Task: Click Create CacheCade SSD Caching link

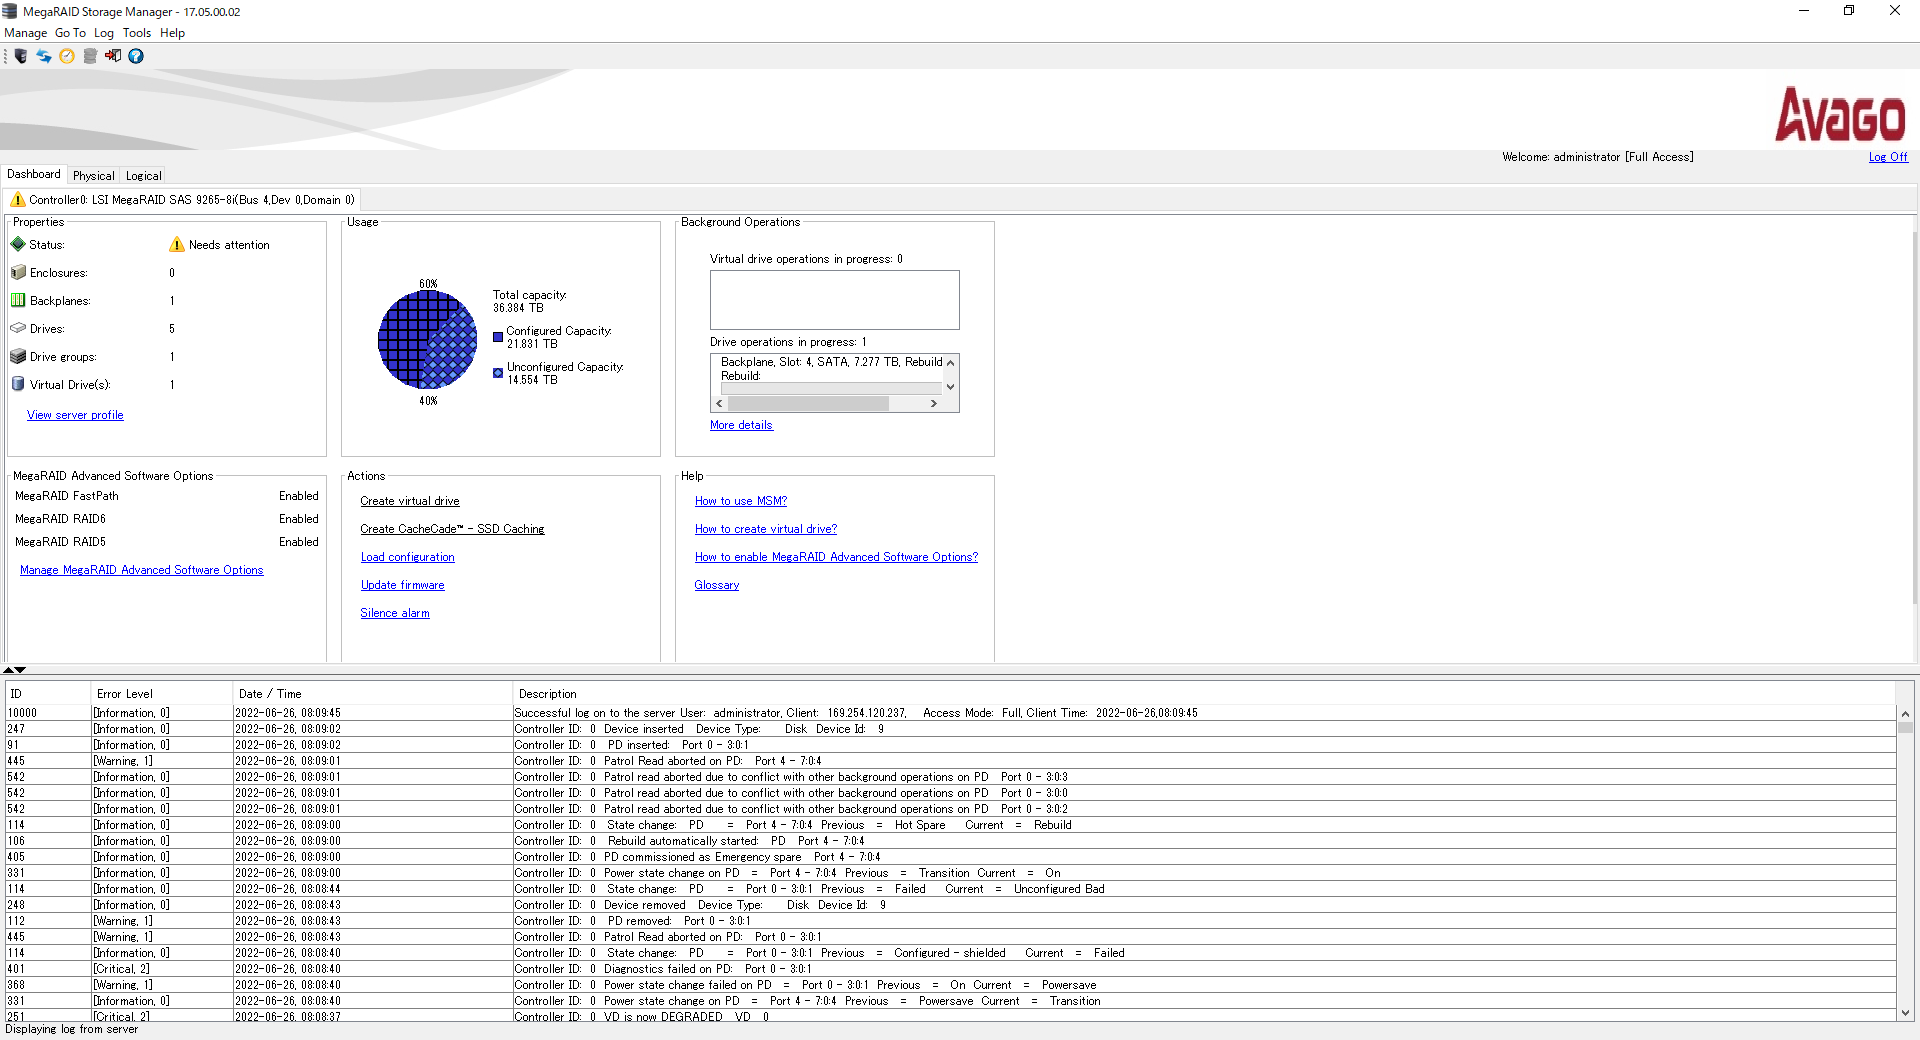Action: [452, 529]
